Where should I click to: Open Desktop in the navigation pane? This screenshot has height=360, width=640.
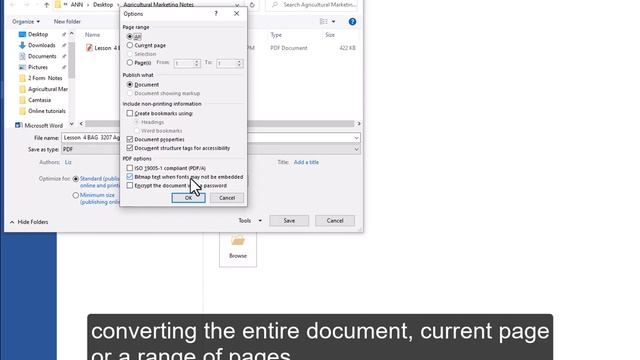(38, 34)
